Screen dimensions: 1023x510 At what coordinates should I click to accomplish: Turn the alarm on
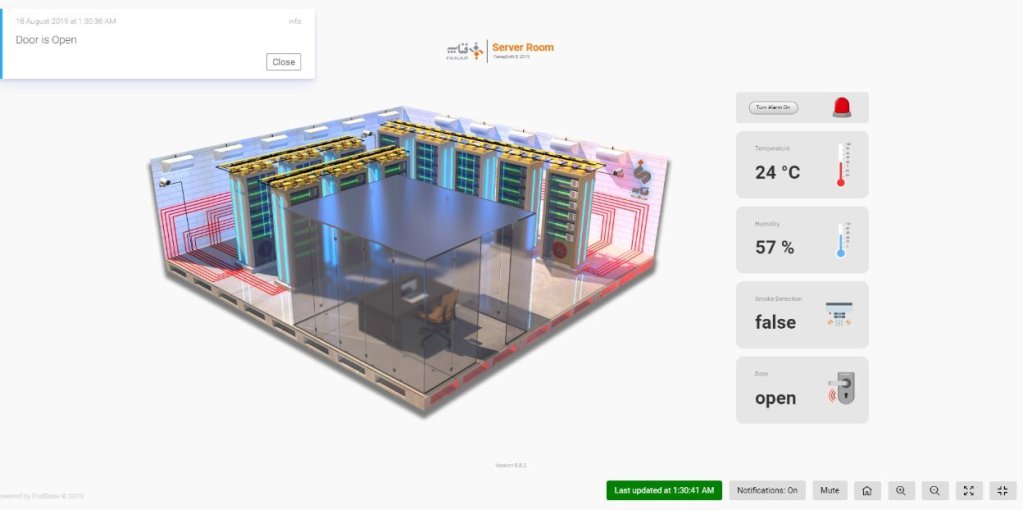click(x=773, y=107)
